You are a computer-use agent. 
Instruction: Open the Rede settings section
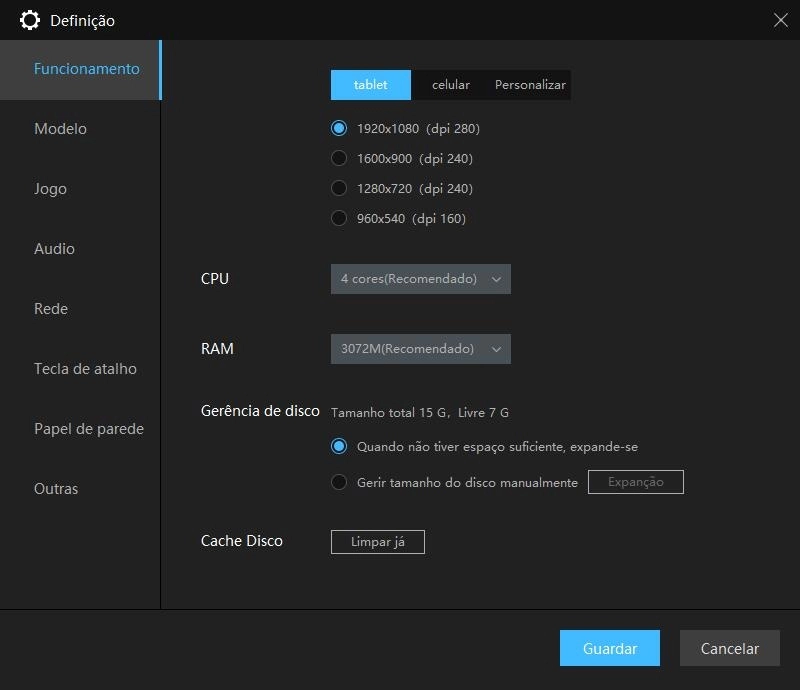[50, 308]
